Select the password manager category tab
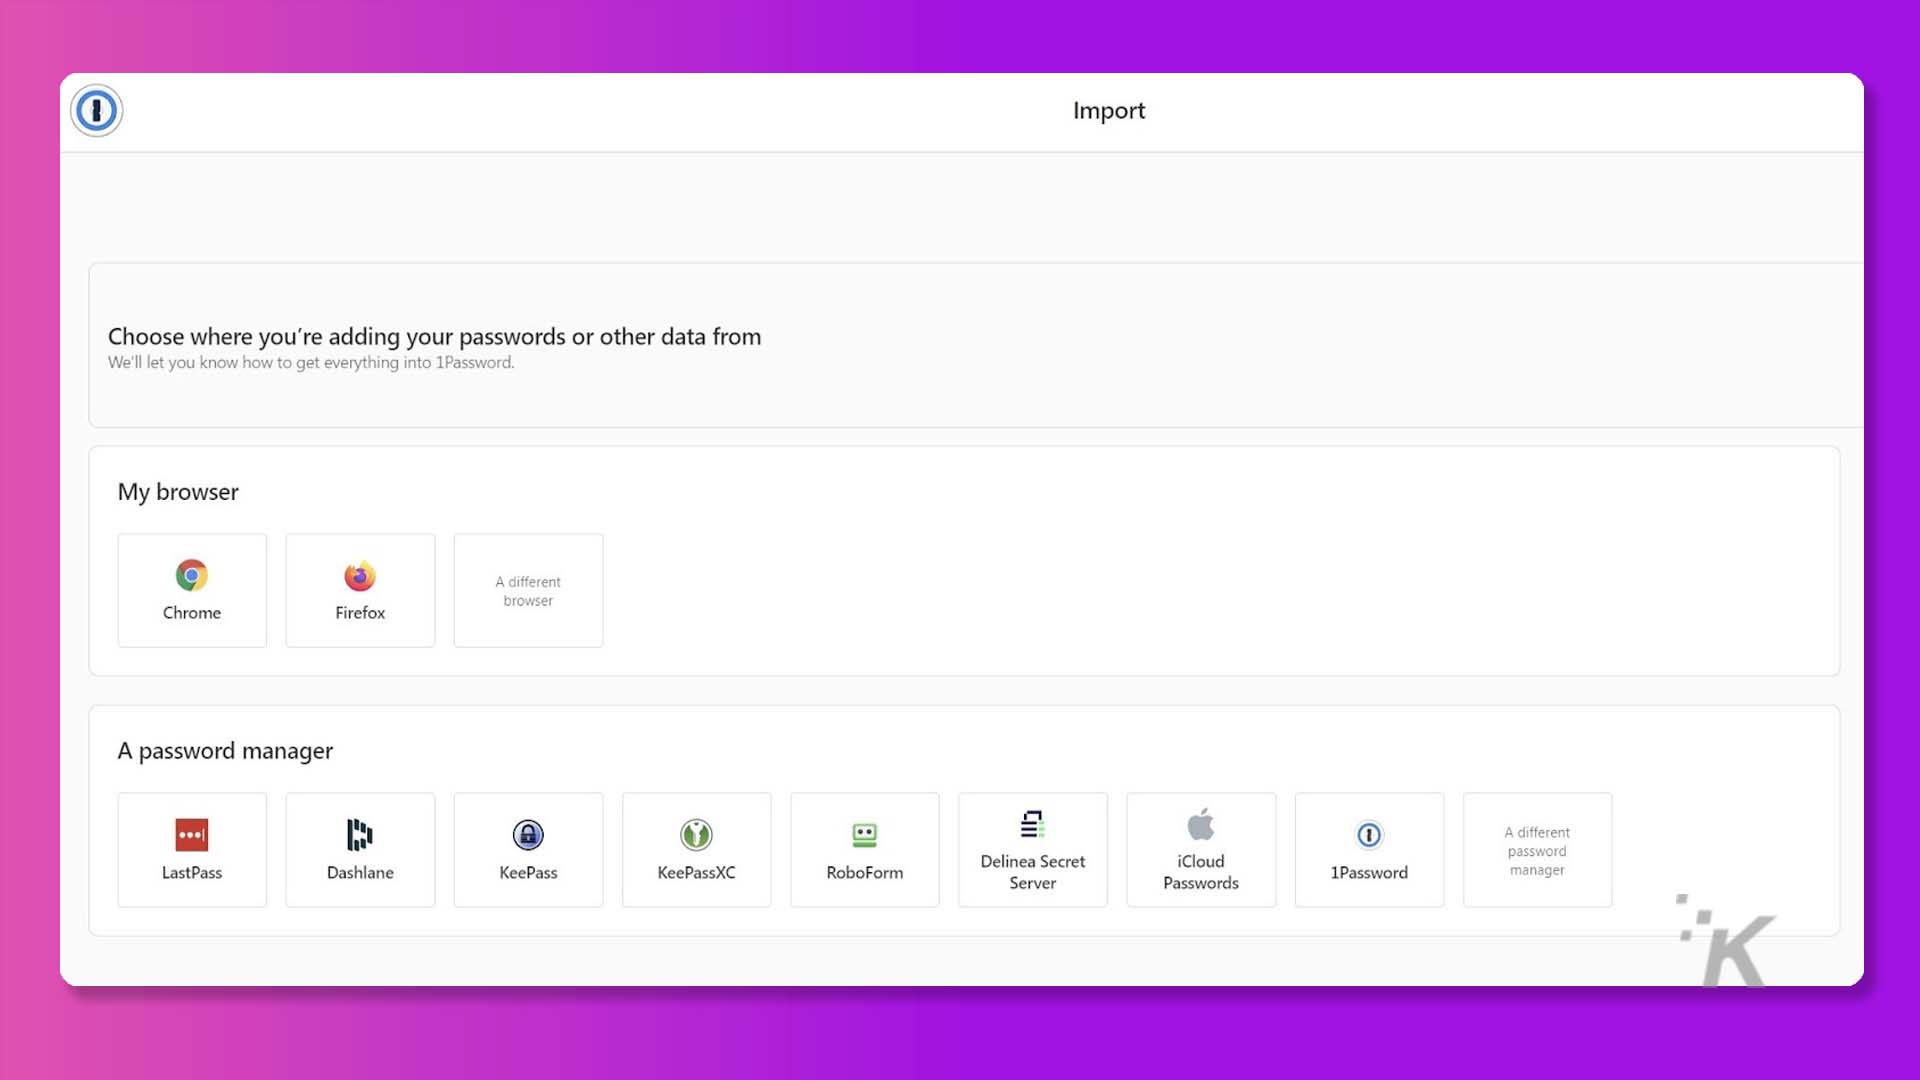Viewport: 1920px width, 1080px height. click(225, 749)
